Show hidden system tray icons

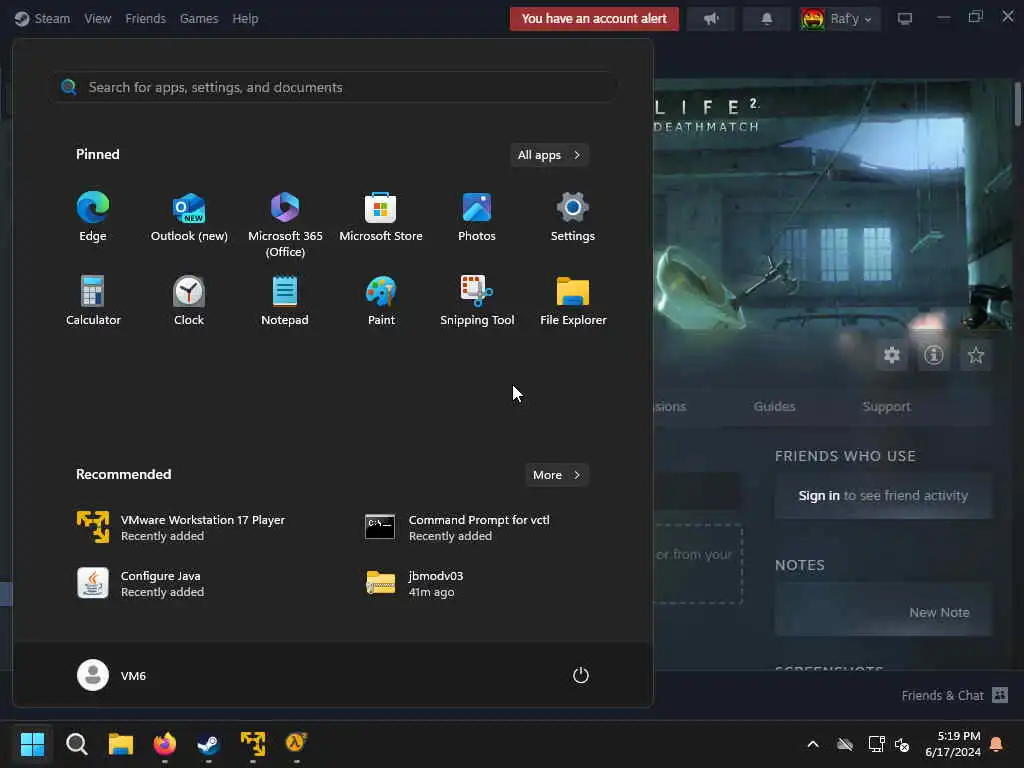812,744
